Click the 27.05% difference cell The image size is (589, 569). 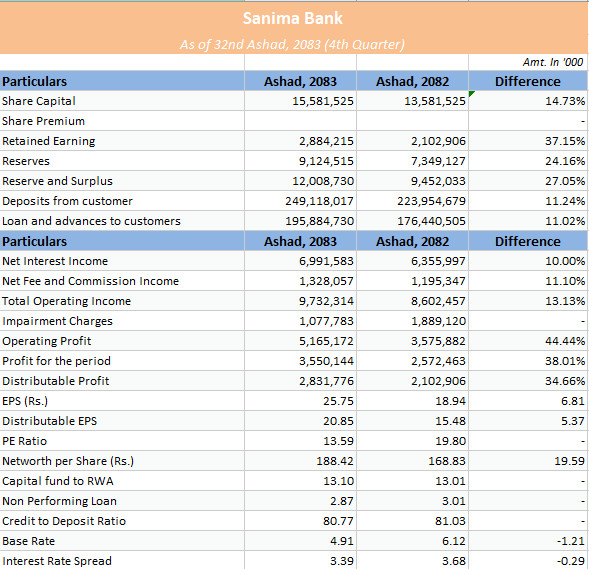tap(565, 181)
